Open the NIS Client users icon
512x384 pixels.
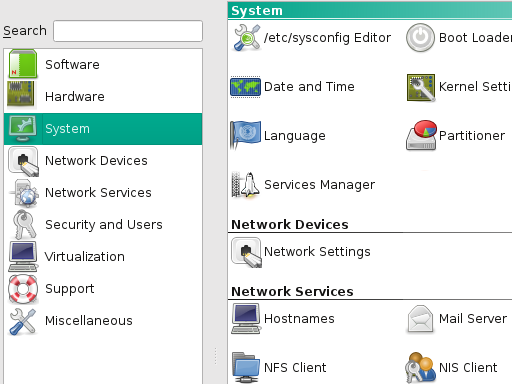(420, 367)
